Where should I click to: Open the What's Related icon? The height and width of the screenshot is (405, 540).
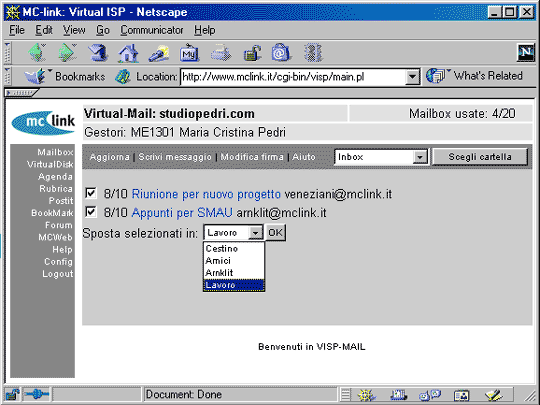(x=435, y=75)
